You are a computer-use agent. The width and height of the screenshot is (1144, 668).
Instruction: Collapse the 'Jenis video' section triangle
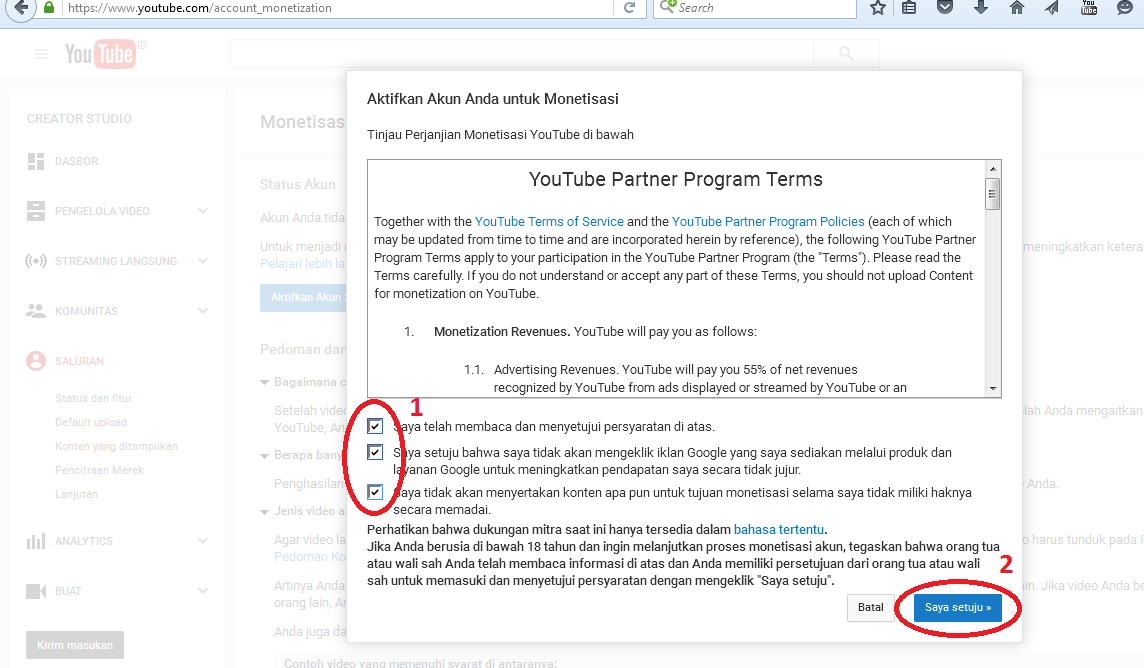(265, 512)
